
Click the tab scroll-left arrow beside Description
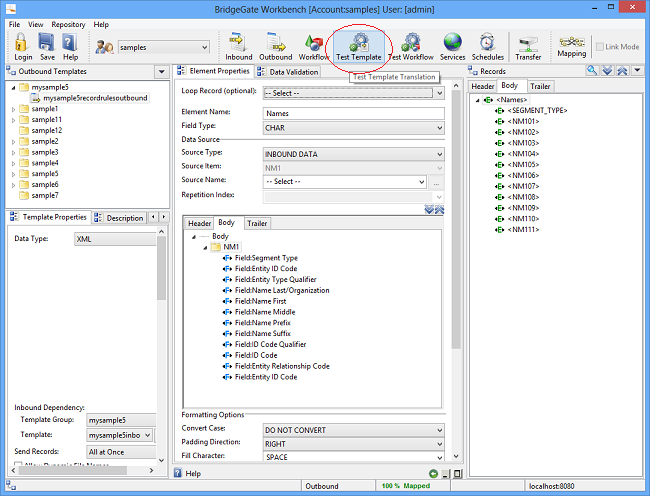tap(153, 217)
